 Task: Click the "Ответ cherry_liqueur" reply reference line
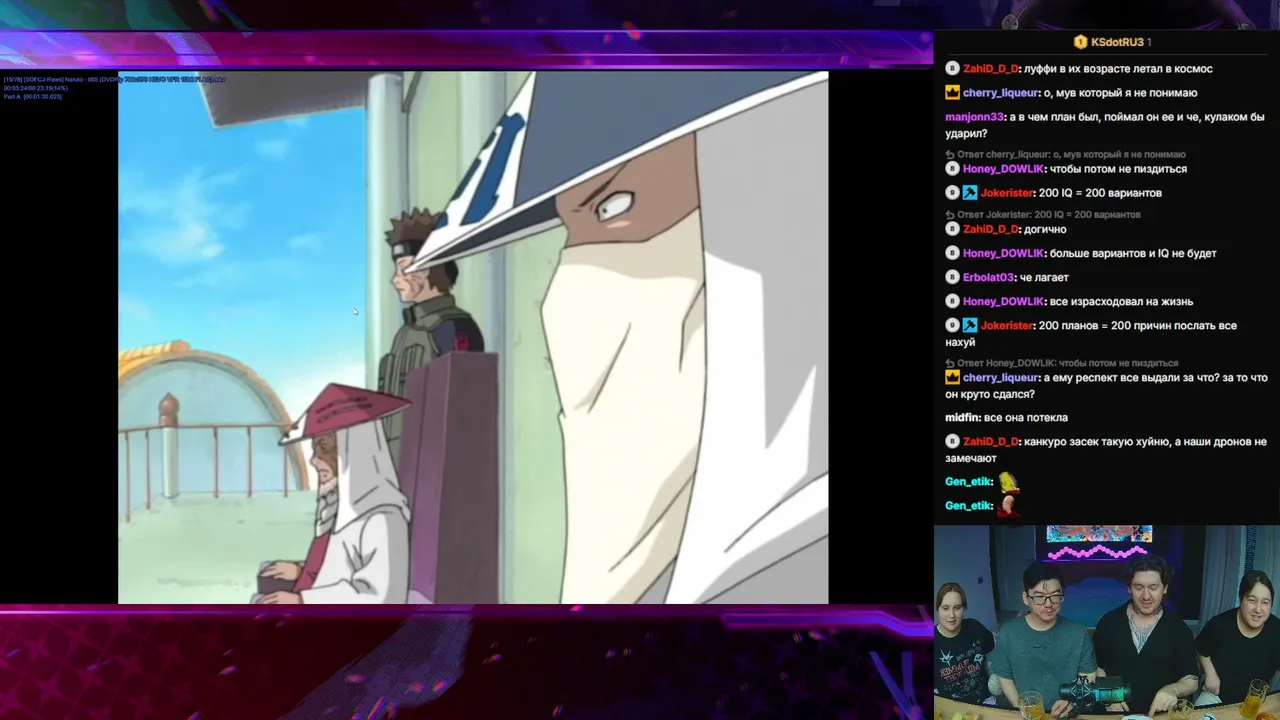(1066, 155)
